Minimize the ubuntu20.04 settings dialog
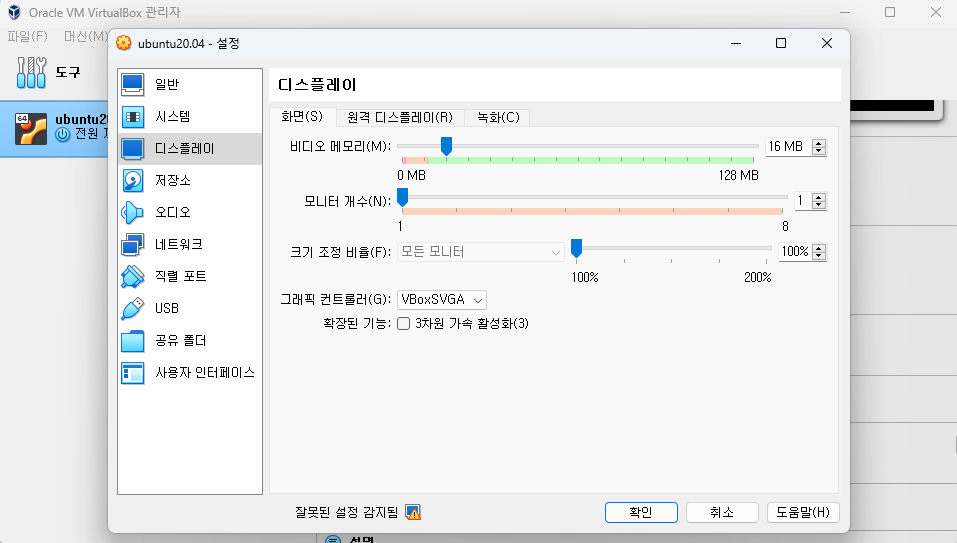The height and width of the screenshot is (543, 957). click(735, 43)
